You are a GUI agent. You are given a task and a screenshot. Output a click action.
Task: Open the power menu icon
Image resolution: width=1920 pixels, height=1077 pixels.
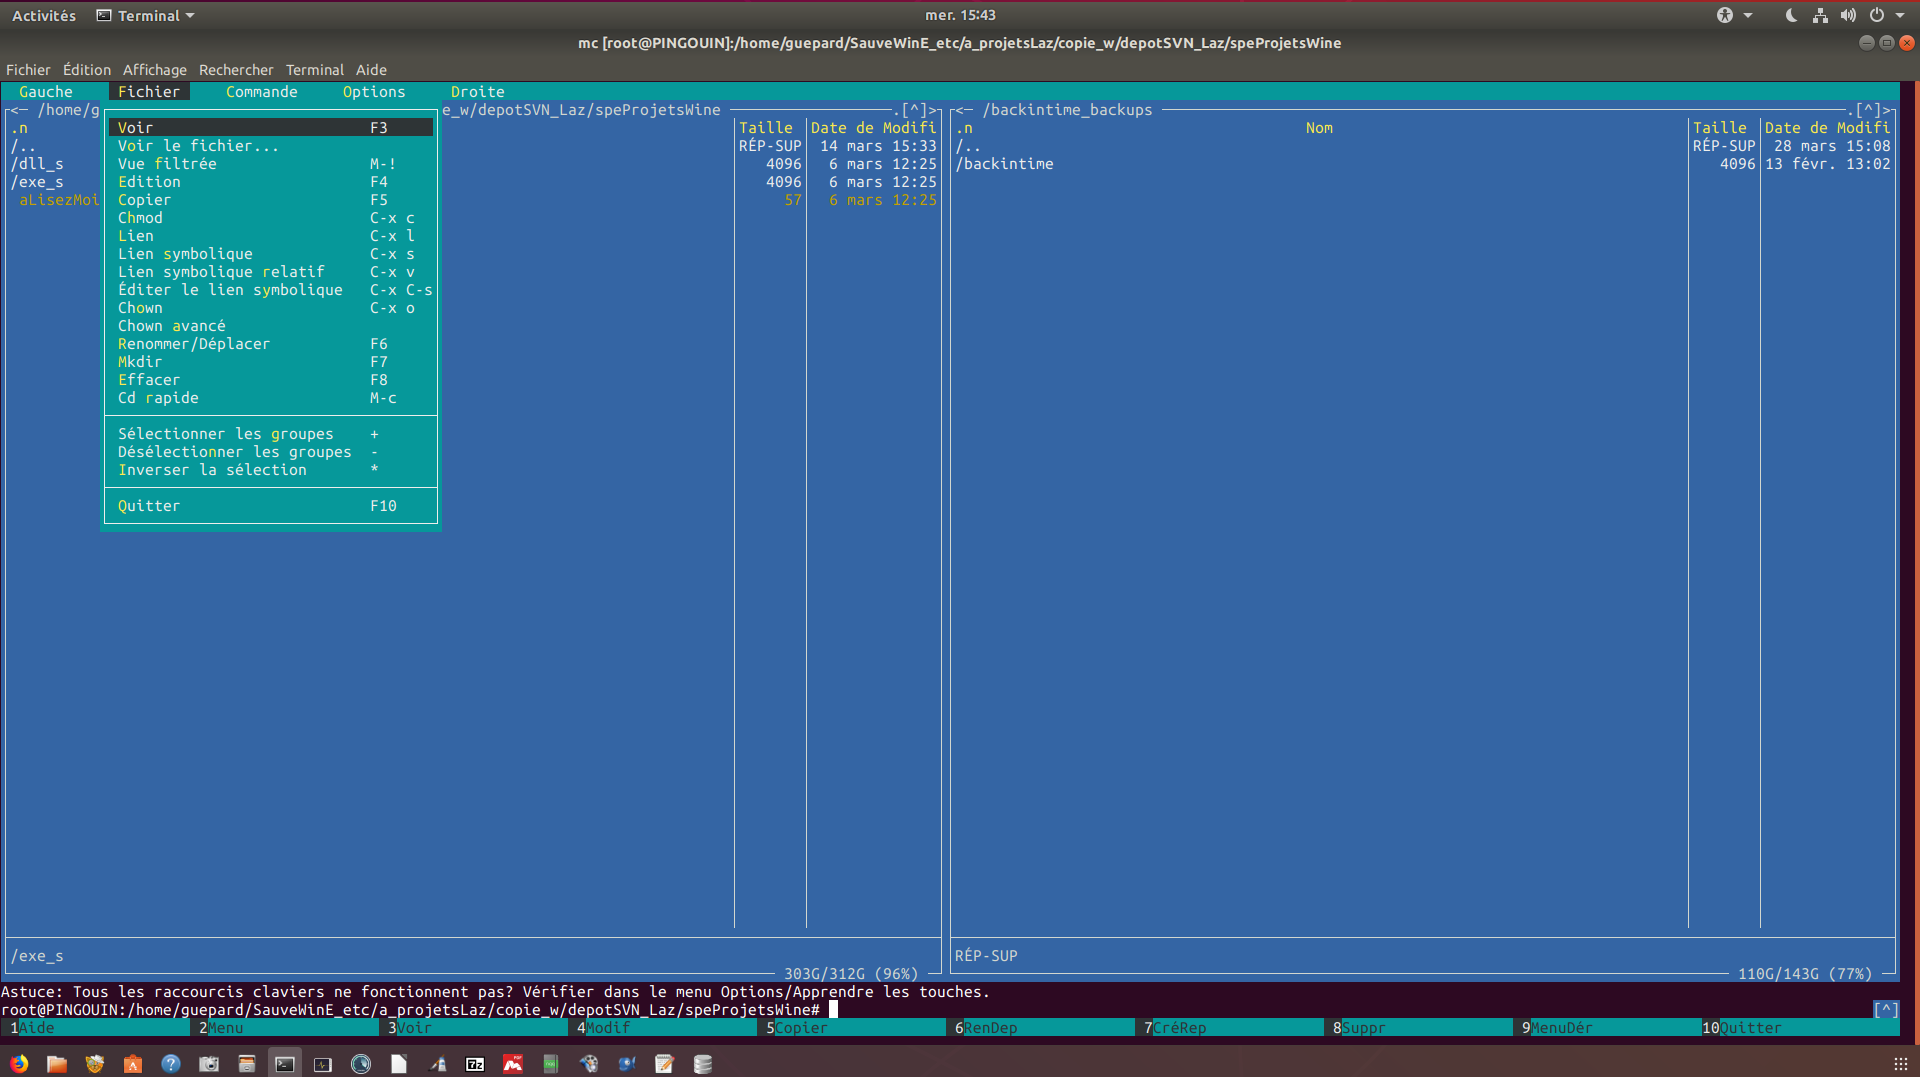click(x=1877, y=15)
